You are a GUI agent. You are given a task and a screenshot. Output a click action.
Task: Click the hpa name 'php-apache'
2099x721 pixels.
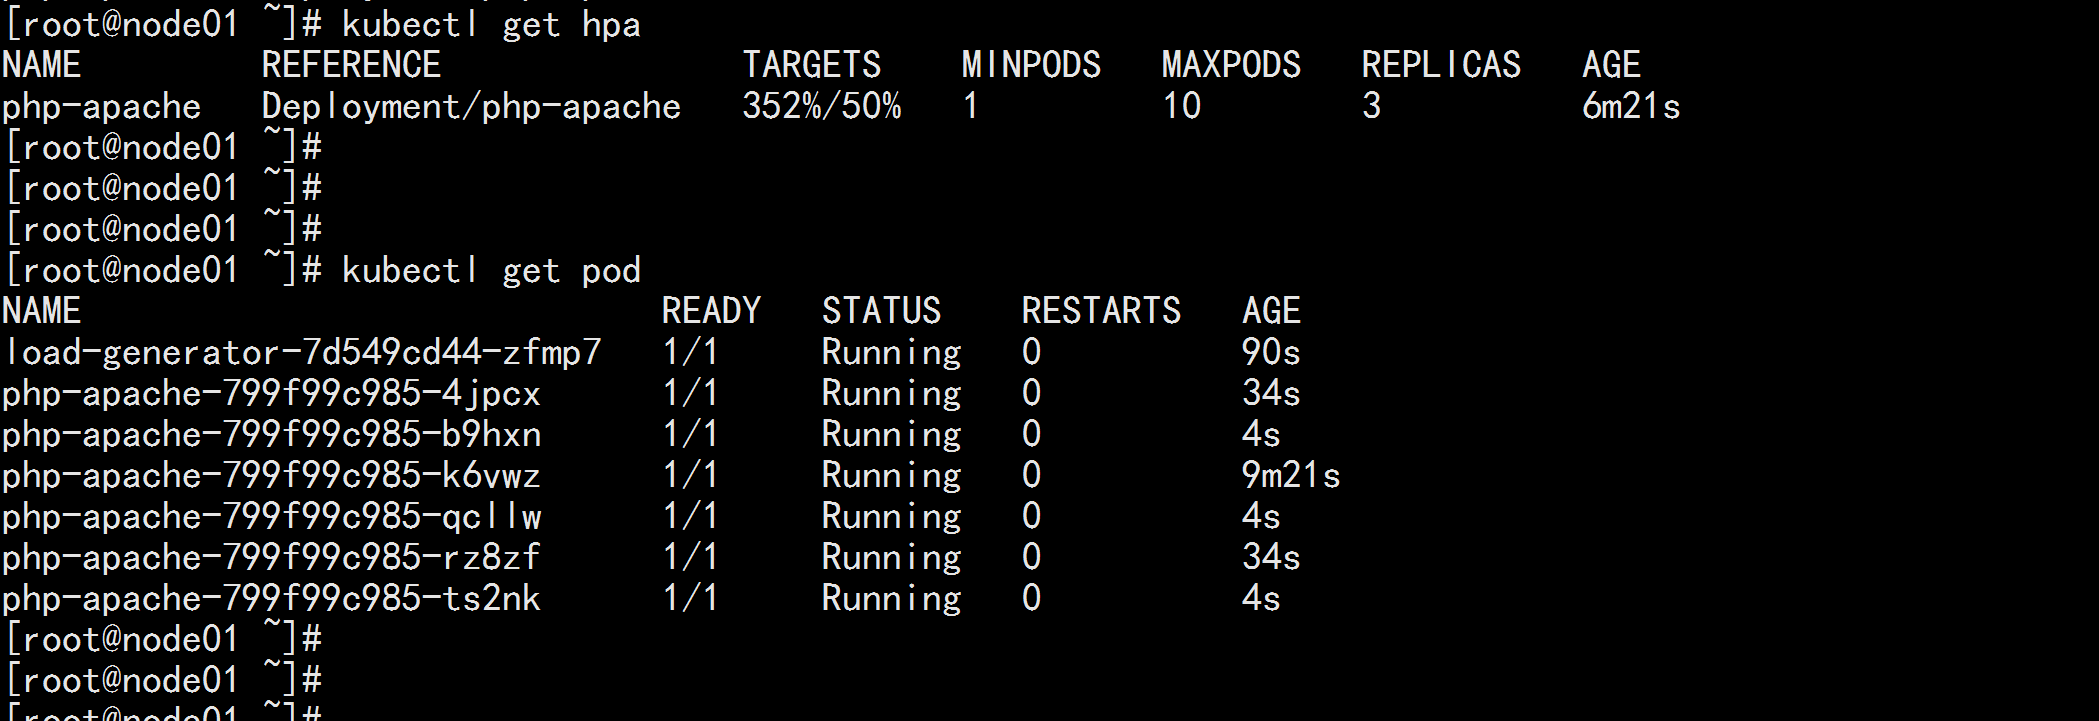101,106
